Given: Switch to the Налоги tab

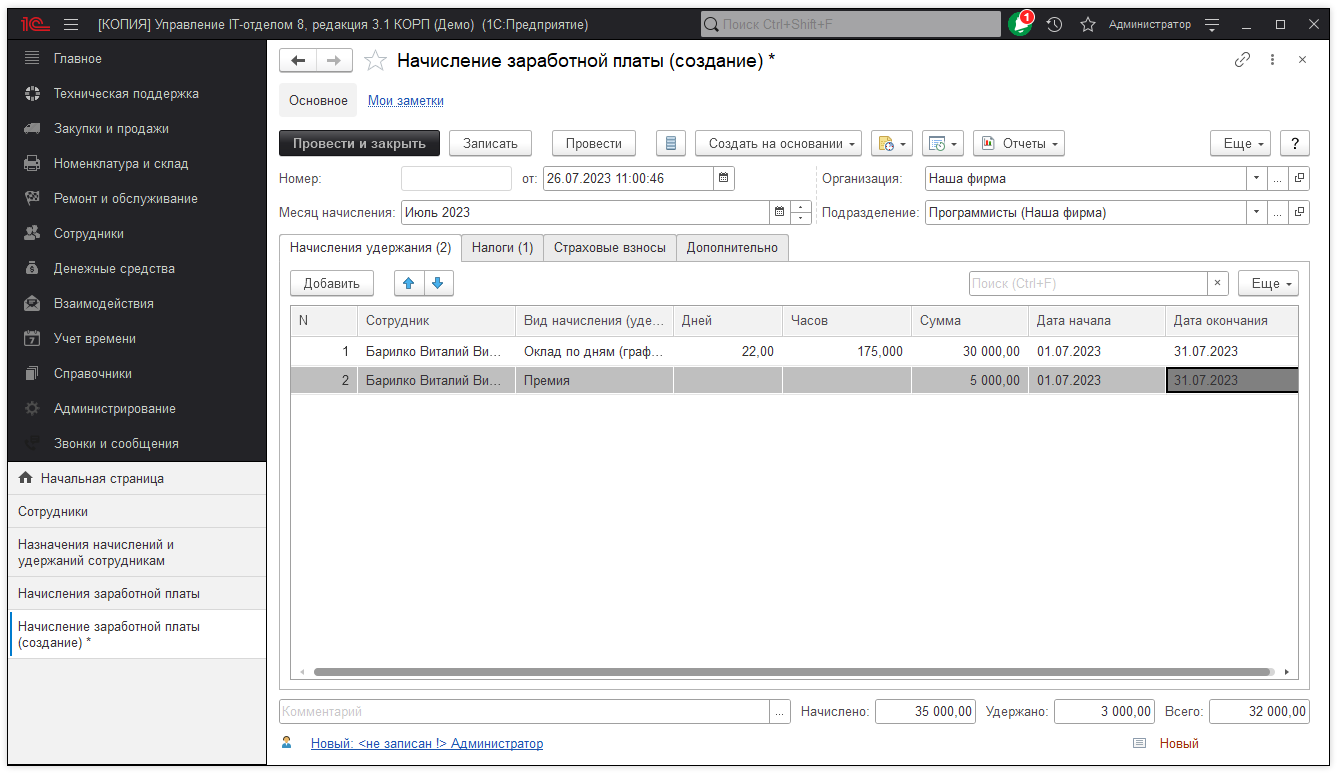Looking at the screenshot, I should [x=502, y=247].
